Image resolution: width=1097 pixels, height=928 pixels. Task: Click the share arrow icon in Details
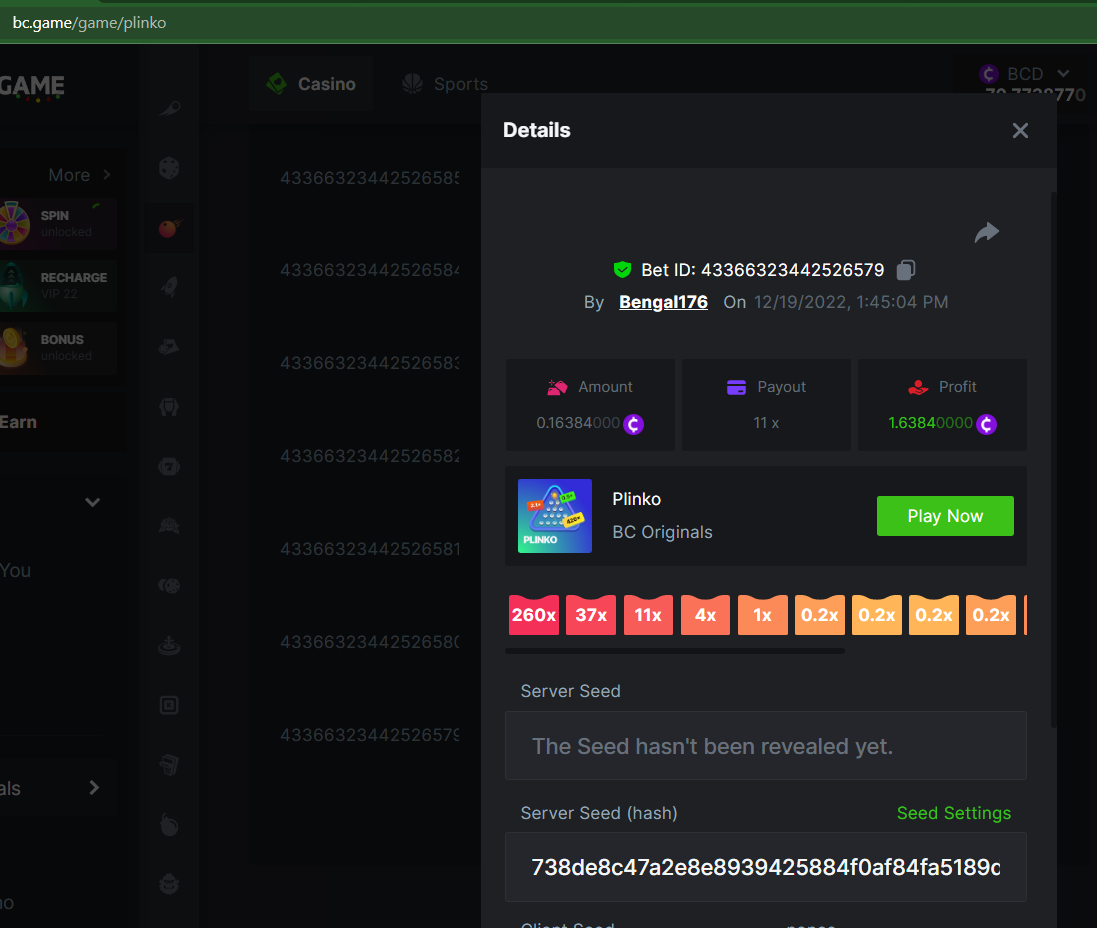[x=986, y=233]
